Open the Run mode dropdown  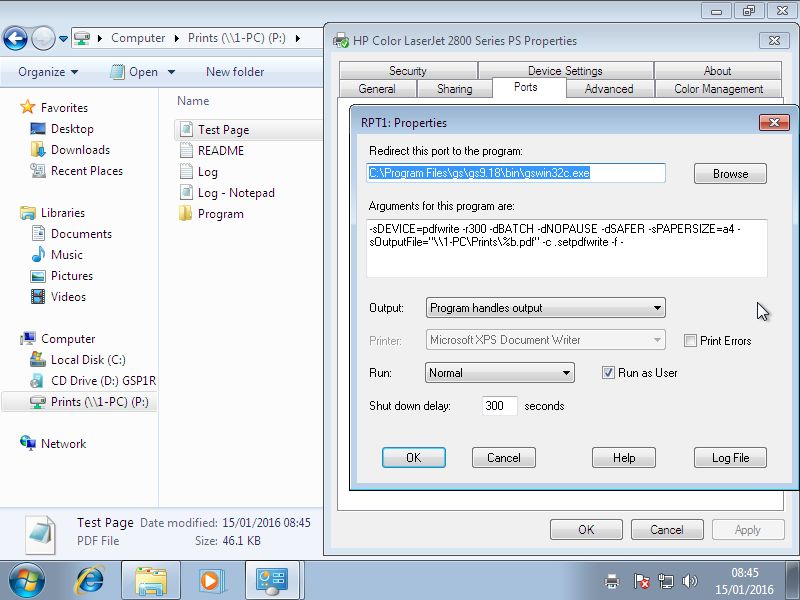tap(499, 372)
